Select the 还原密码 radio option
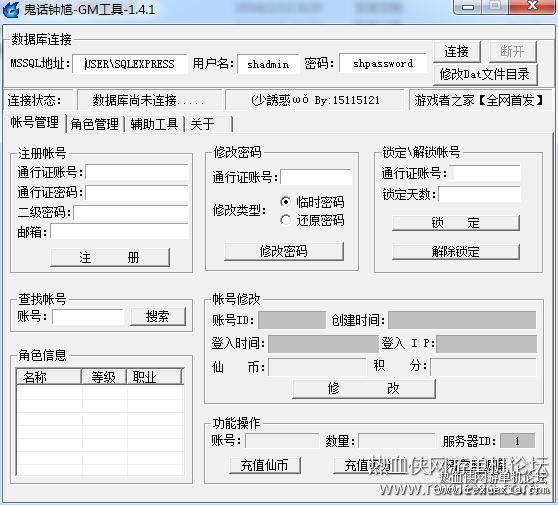Screen dimensions: 558x505 point(285,220)
